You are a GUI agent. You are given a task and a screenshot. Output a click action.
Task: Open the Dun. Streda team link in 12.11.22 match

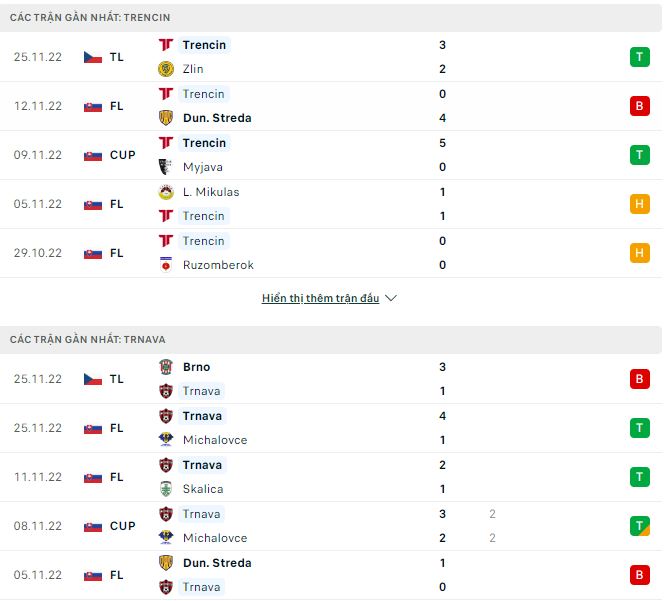click(217, 118)
